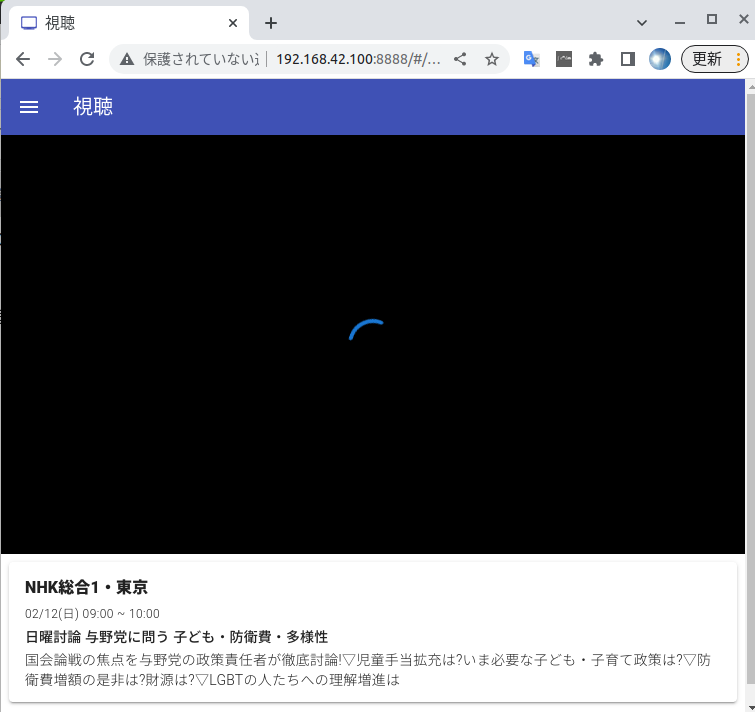Click broadcast time 02/12(日) 09:00 ~ 10:00

pyautogui.click(x=92, y=614)
